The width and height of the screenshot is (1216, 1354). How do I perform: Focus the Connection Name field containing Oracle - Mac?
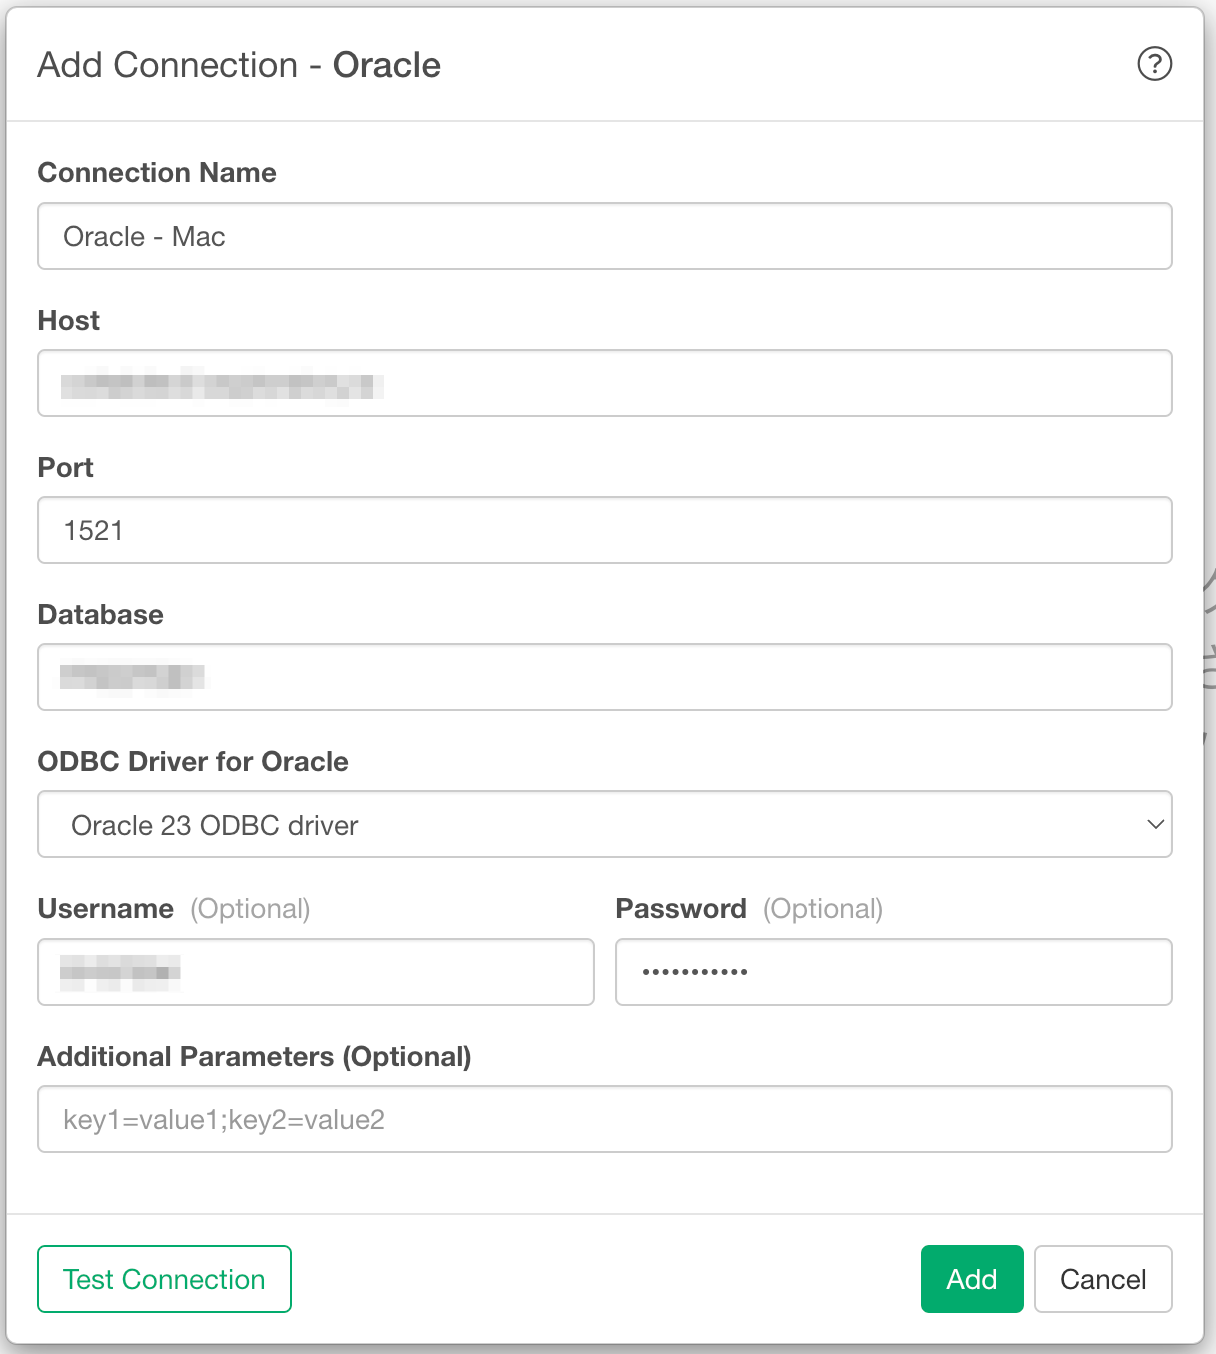pos(604,237)
